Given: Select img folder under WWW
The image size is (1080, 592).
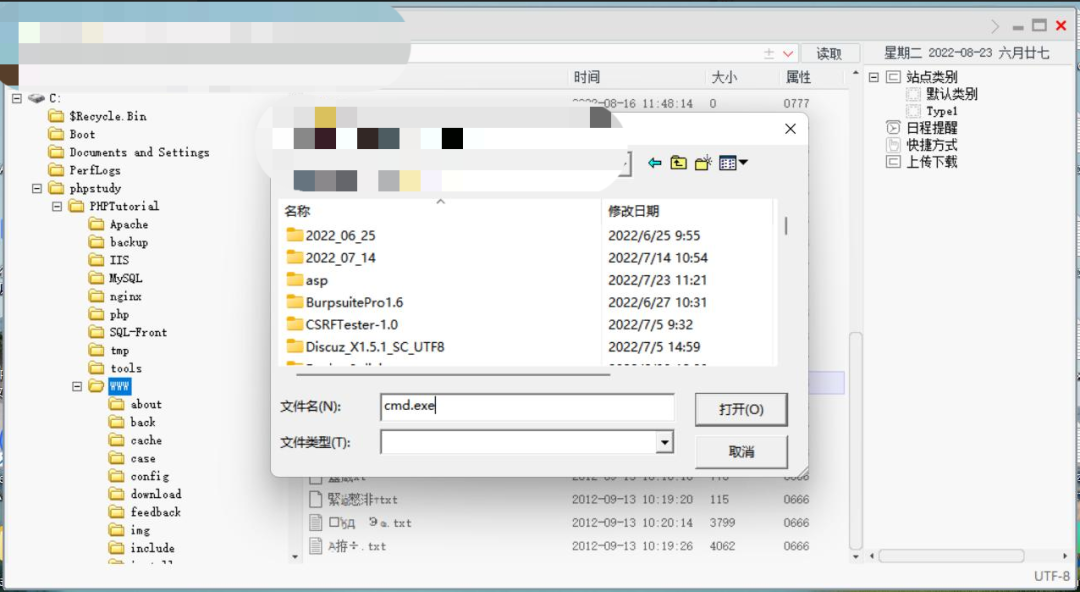Looking at the screenshot, I should [x=129, y=530].
